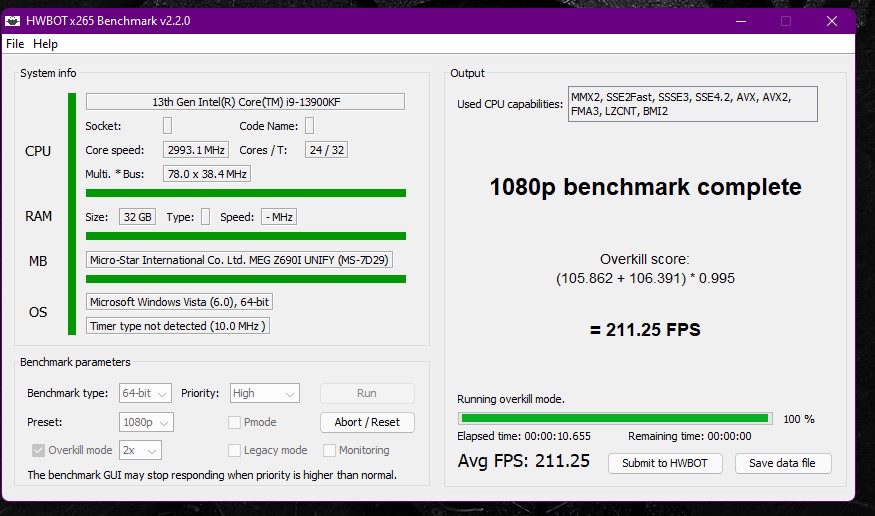
Task: Click the Microsoft Windows Vista OS field
Action: click(x=179, y=302)
